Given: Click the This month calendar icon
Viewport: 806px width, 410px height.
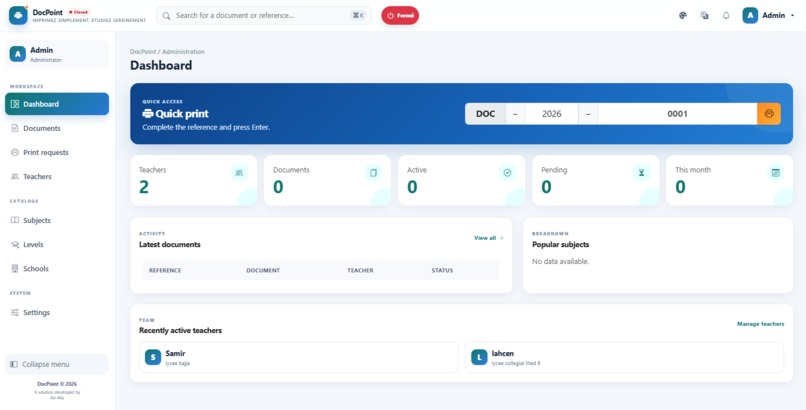Looking at the screenshot, I should tap(776, 173).
